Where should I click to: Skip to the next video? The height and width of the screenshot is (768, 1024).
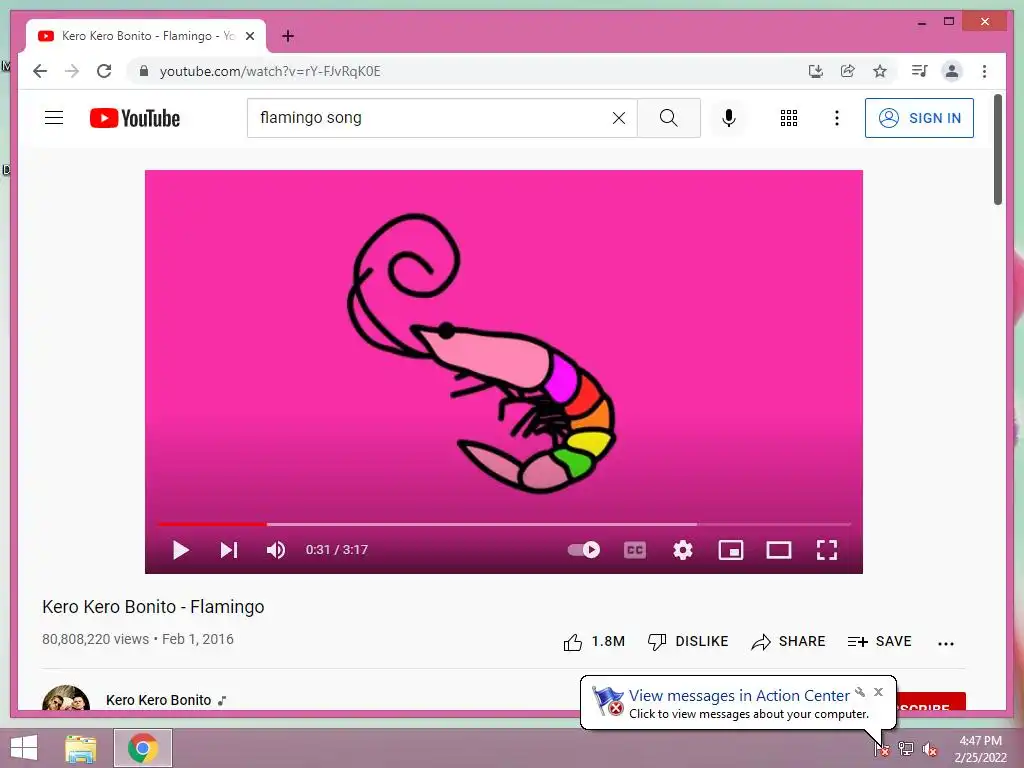pos(229,550)
